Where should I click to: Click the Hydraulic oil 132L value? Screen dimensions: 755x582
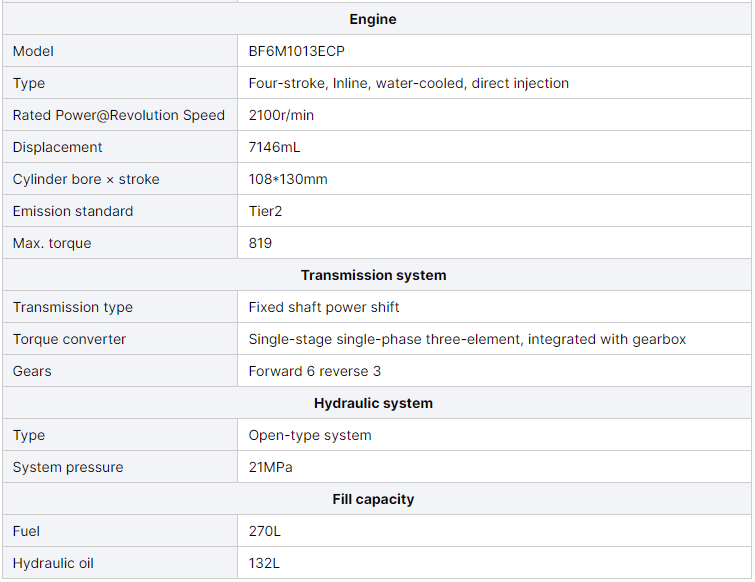265,563
